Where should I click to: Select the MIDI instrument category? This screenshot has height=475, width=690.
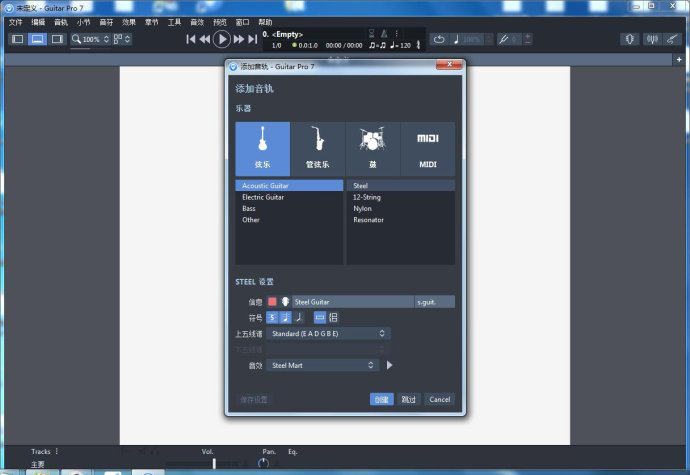[x=428, y=149]
